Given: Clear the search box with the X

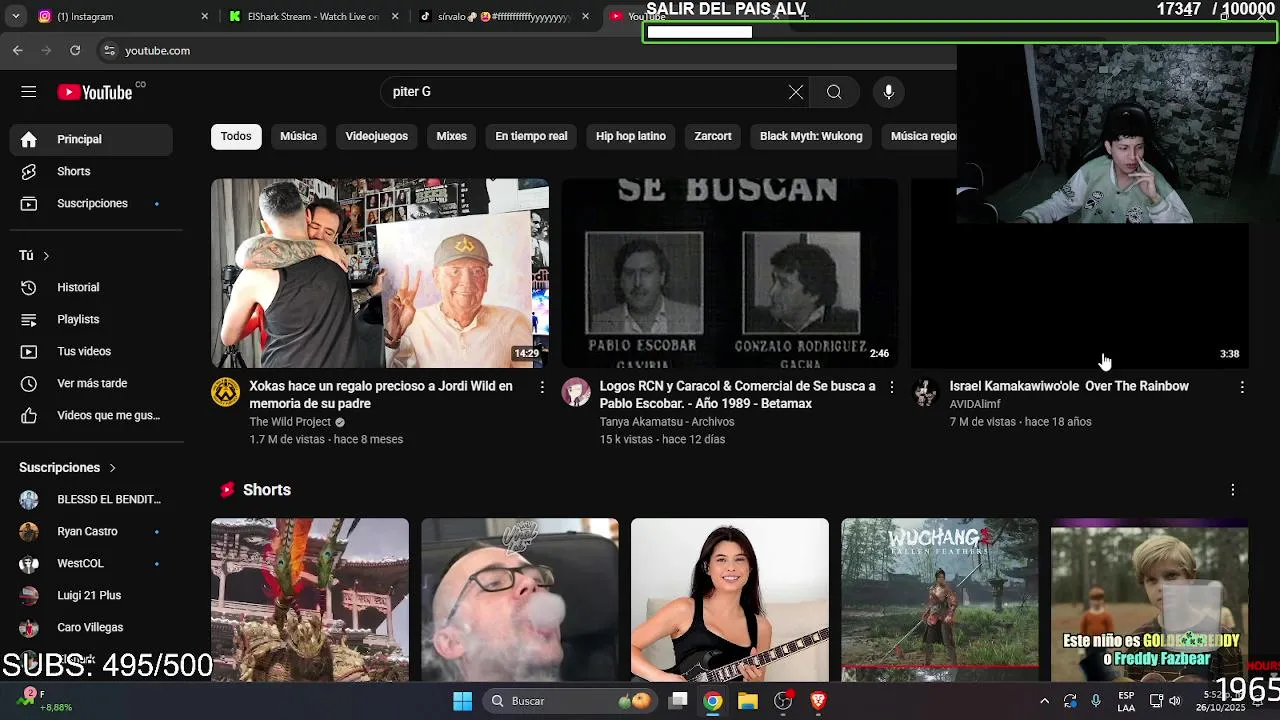Looking at the screenshot, I should pyautogui.click(x=796, y=92).
